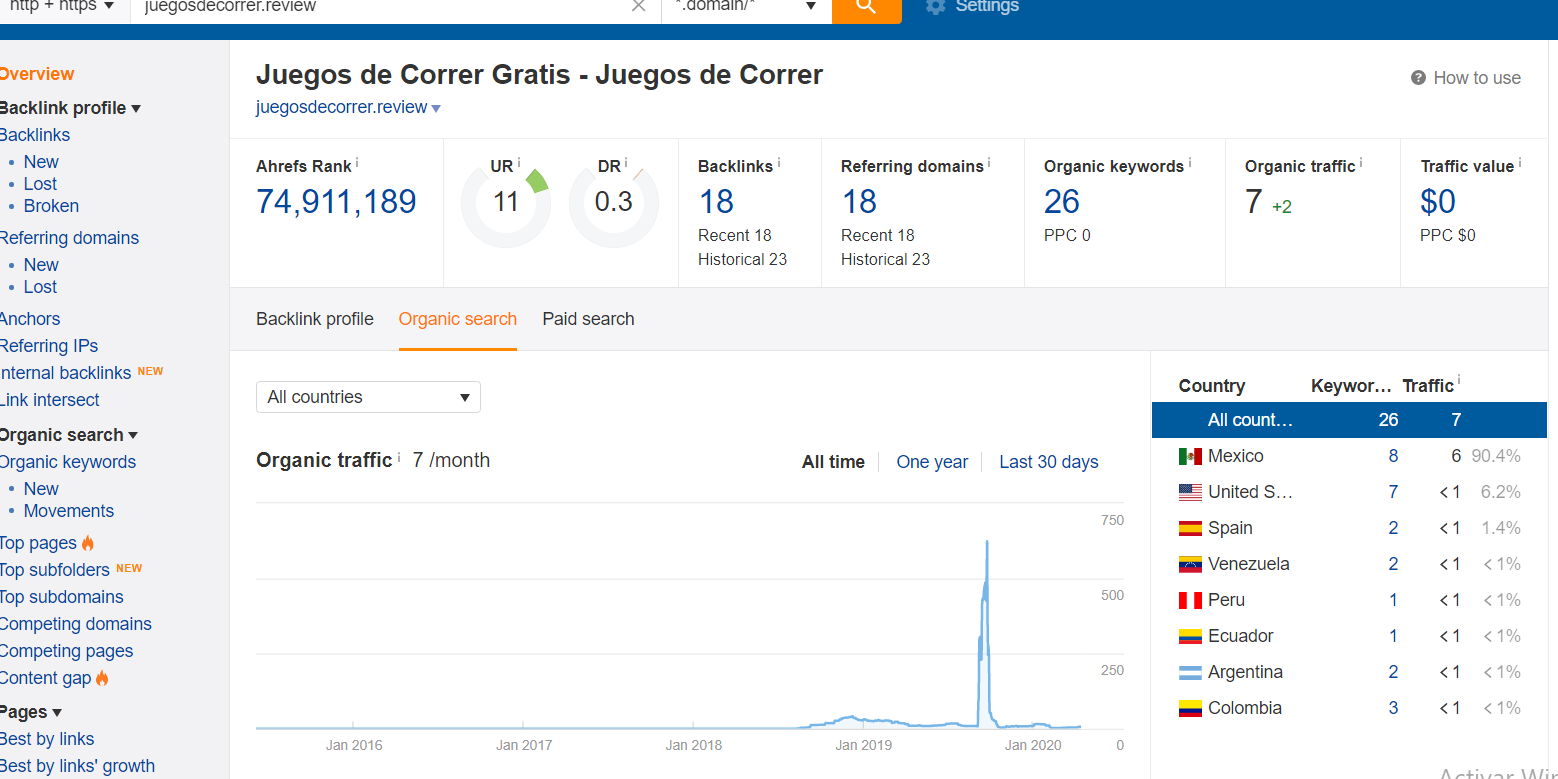The height and width of the screenshot is (779, 1558).
Task: Click the How to use help icon
Action: pyautogui.click(x=1418, y=78)
